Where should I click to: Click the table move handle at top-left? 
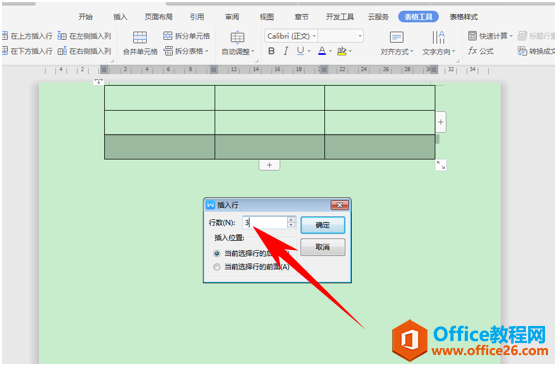(x=99, y=82)
